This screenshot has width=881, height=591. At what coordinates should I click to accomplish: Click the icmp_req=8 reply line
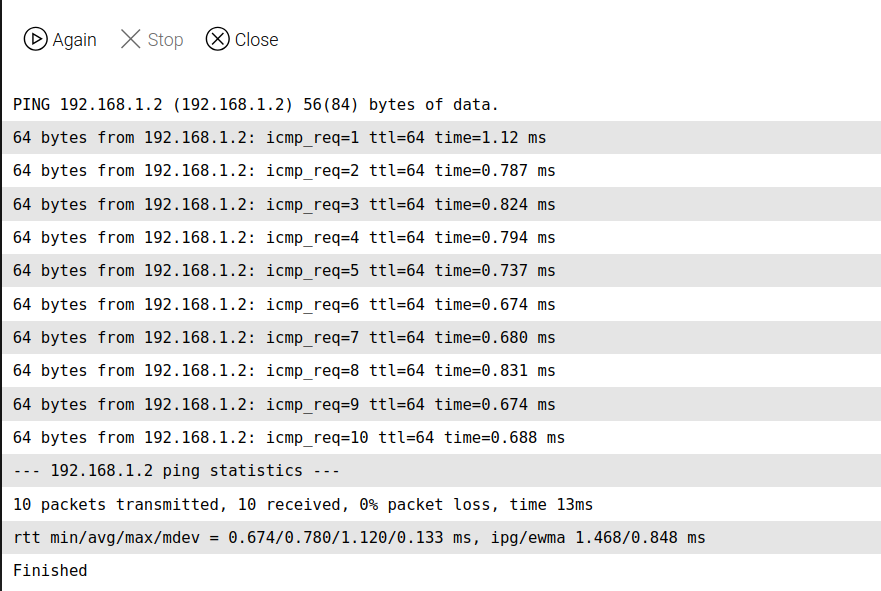(x=284, y=371)
